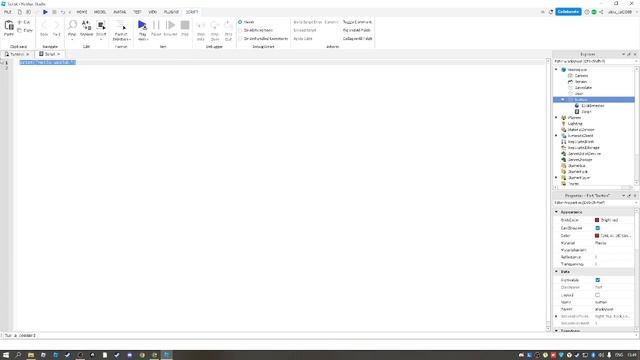Click the Replace tool icon

pos(87,25)
